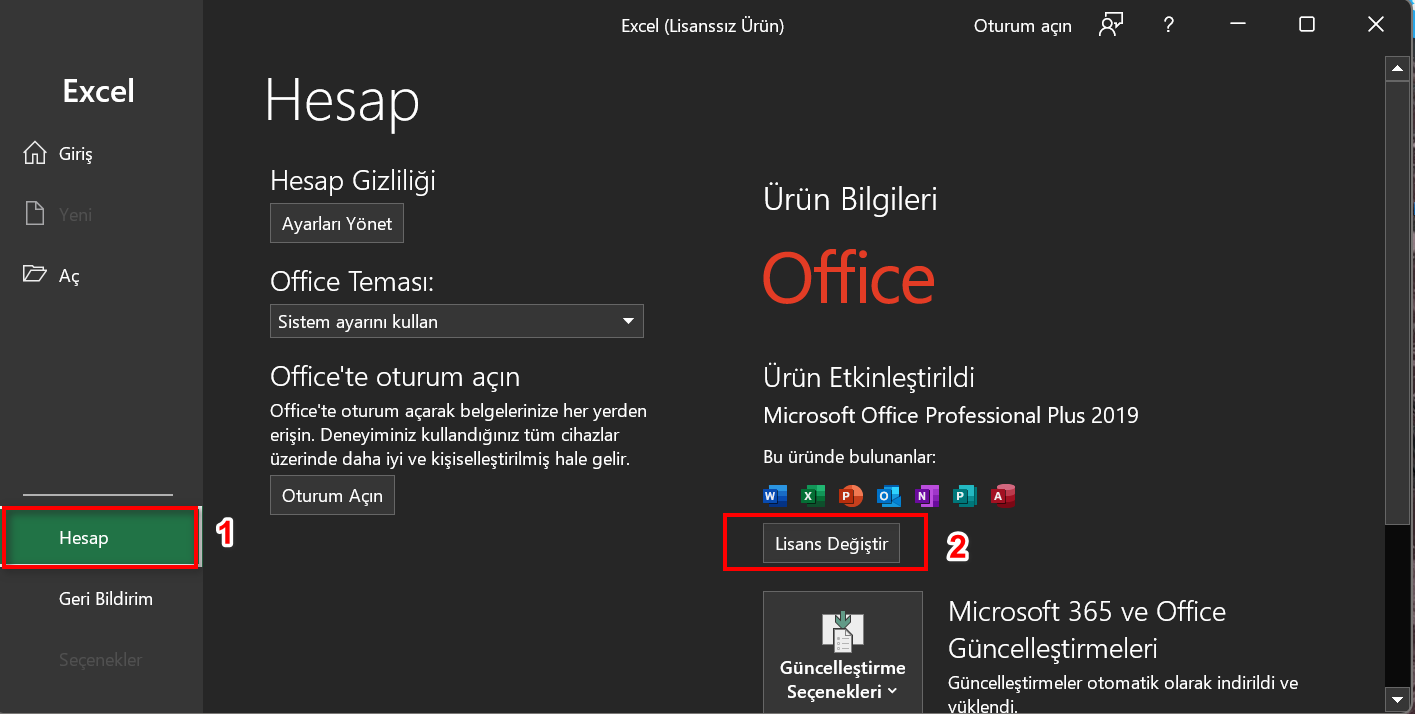Click the Excel app icon under product info
This screenshot has height=714, width=1415.
pyautogui.click(x=813, y=495)
